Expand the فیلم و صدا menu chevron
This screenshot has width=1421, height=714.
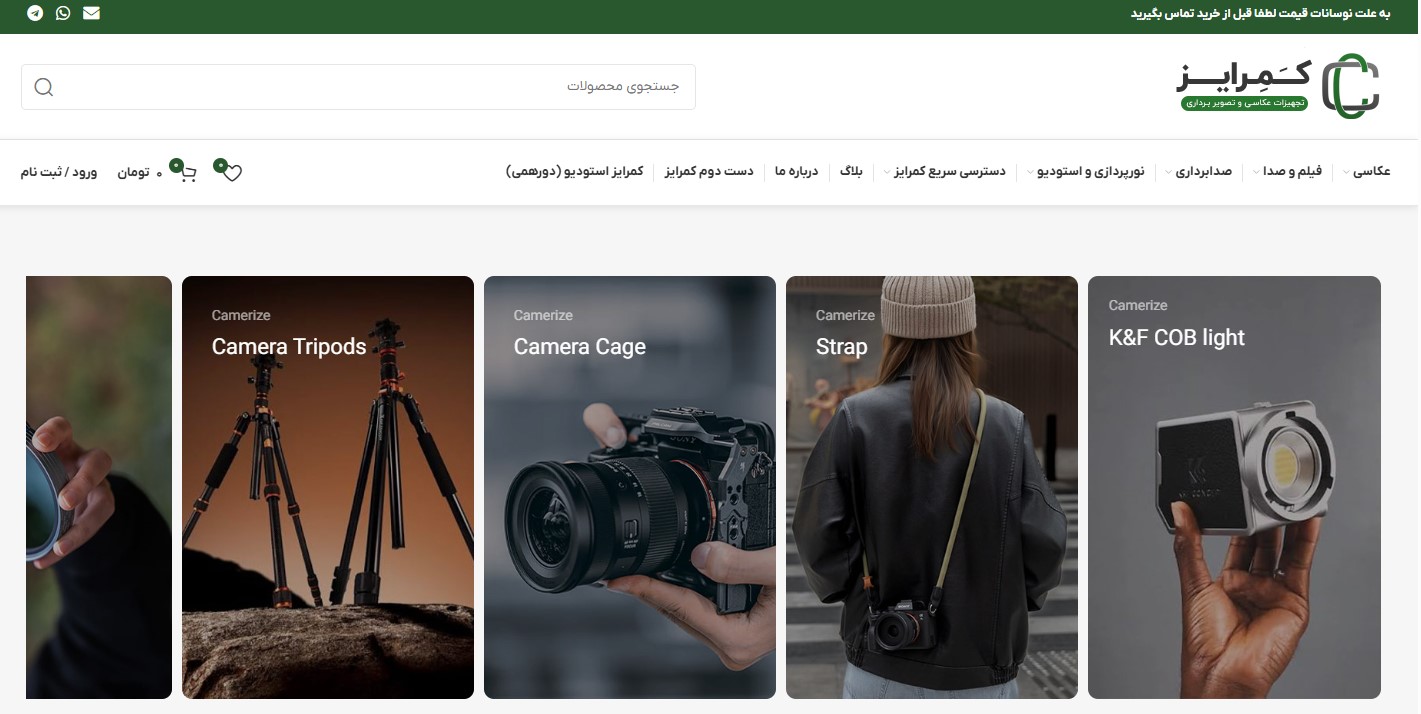point(1256,173)
